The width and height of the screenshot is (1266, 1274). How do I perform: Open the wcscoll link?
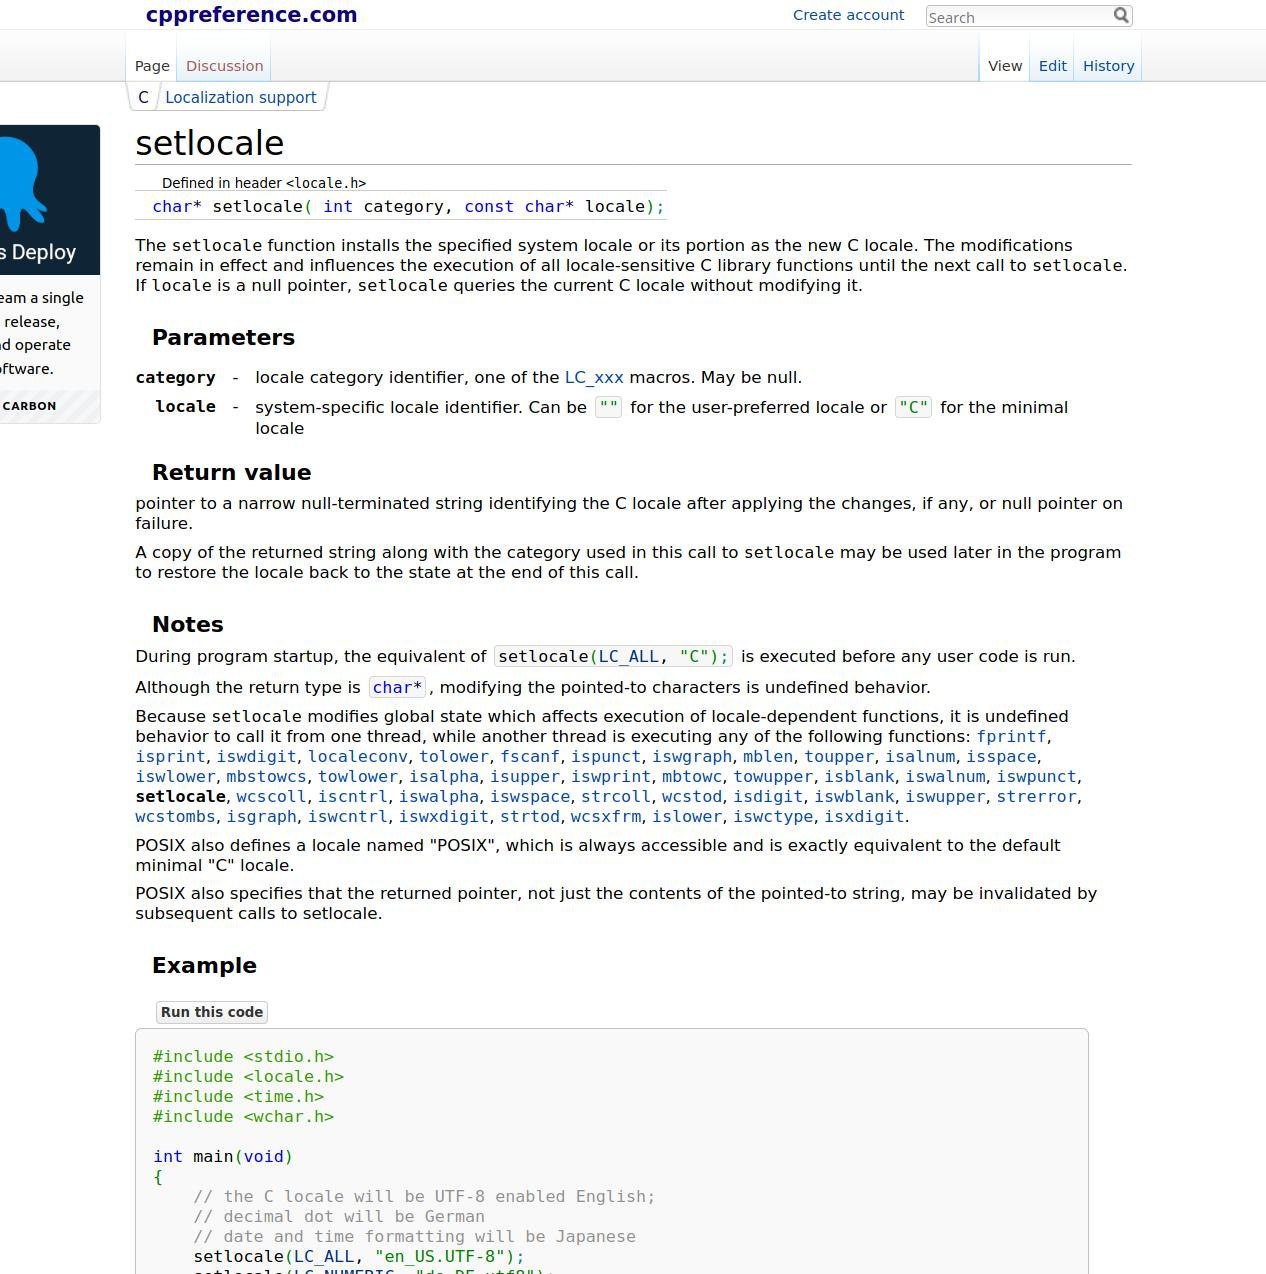click(x=272, y=797)
